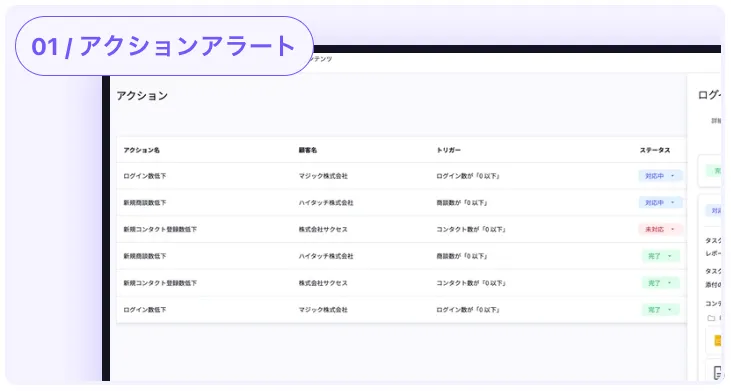Open the 未対応 status dropdown for 株式会社サクセス
This screenshot has width=731, height=391.
coord(660,229)
